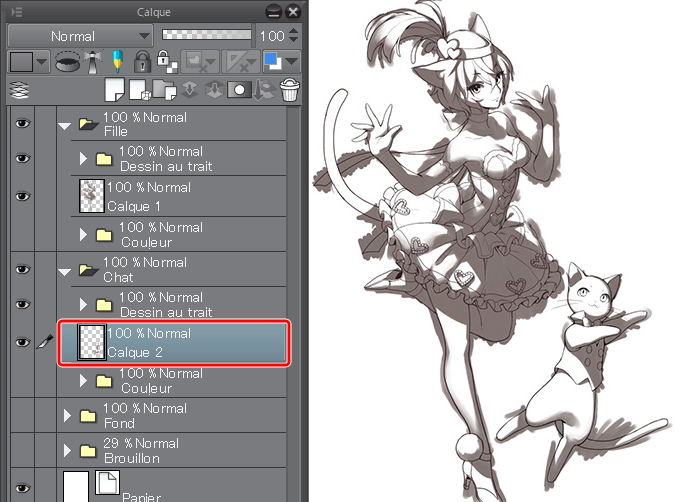The height and width of the screenshot is (502, 696).
Task: Collapse the Fille folder triangle
Action: pyautogui.click(x=65, y=126)
